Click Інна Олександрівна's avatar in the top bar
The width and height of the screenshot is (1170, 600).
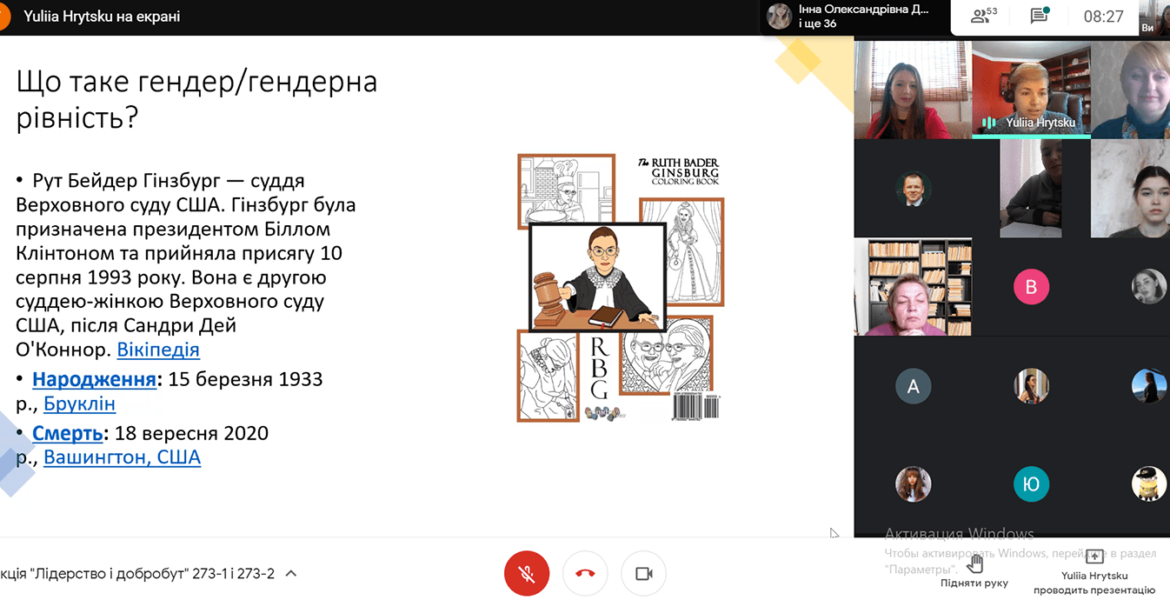coord(780,16)
